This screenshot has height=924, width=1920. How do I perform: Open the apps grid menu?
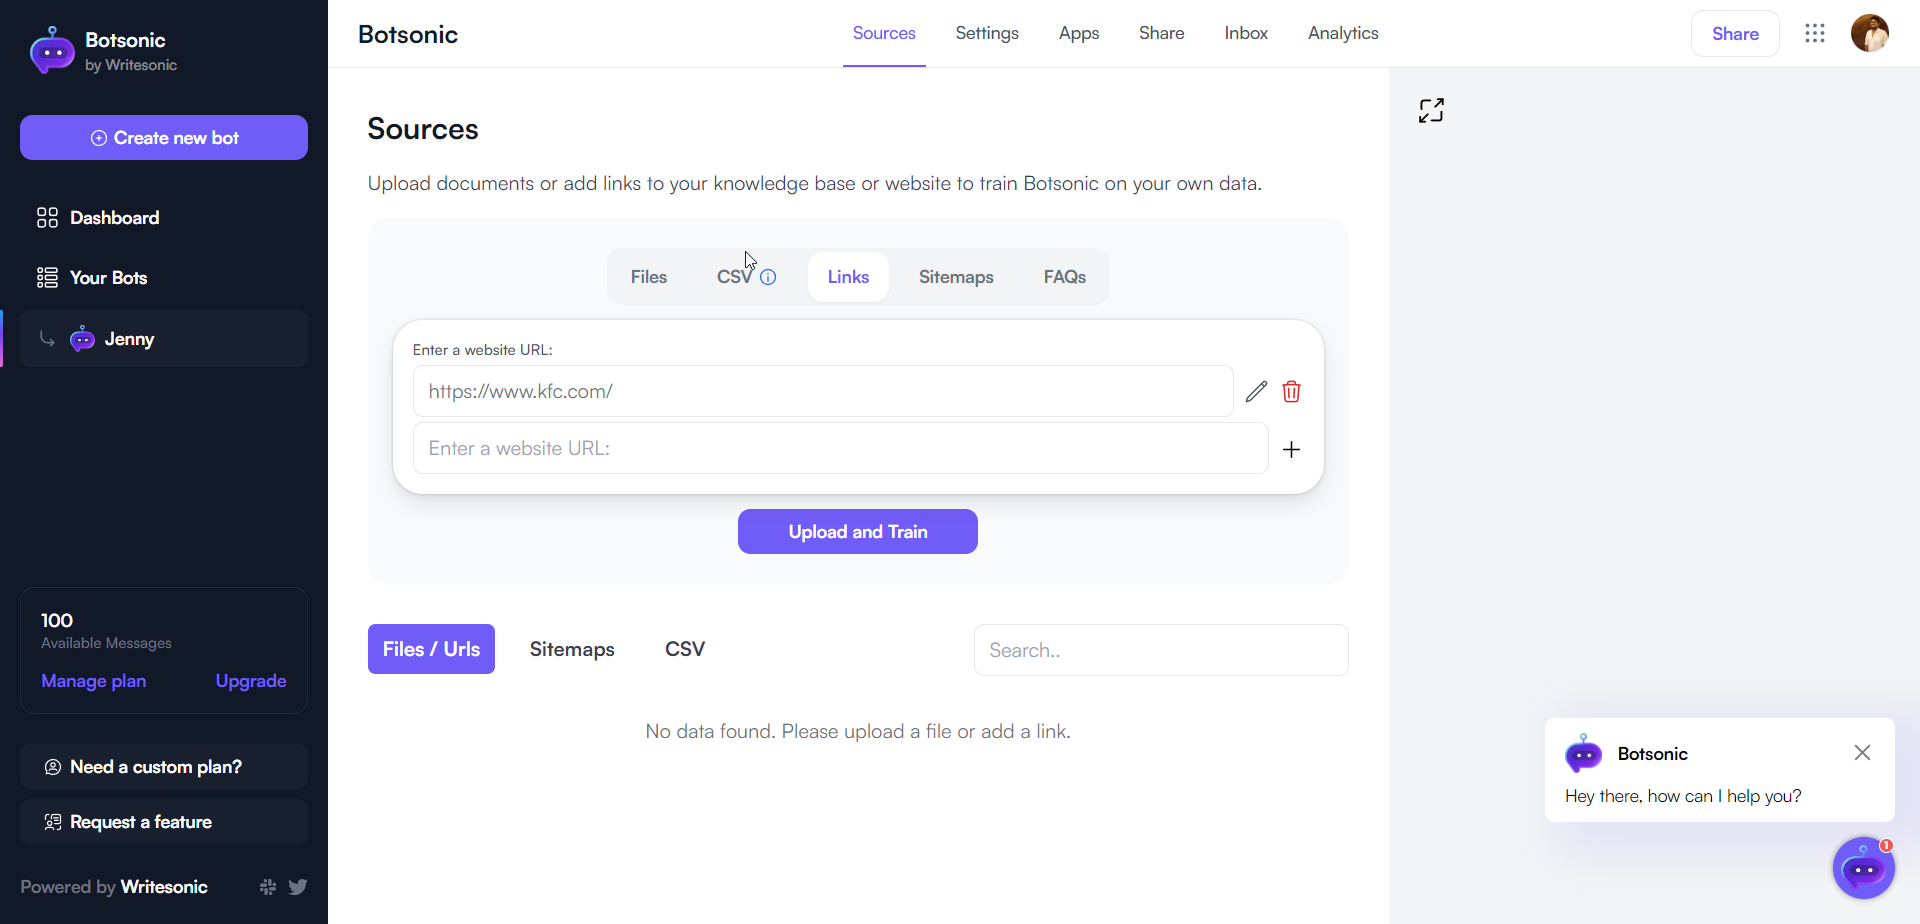pos(1814,33)
